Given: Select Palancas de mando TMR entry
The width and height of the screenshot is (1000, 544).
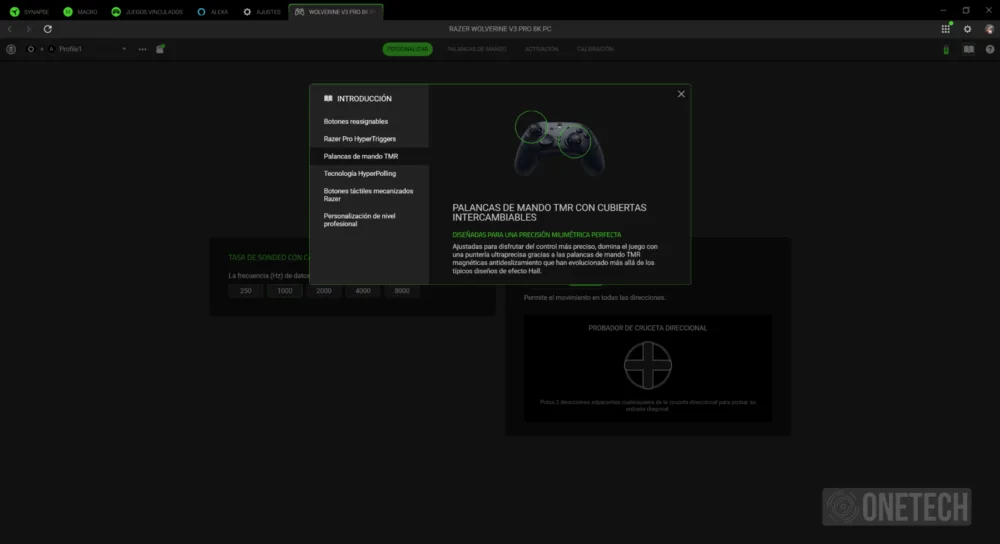Looking at the screenshot, I should pyautogui.click(x=369, y=156).
